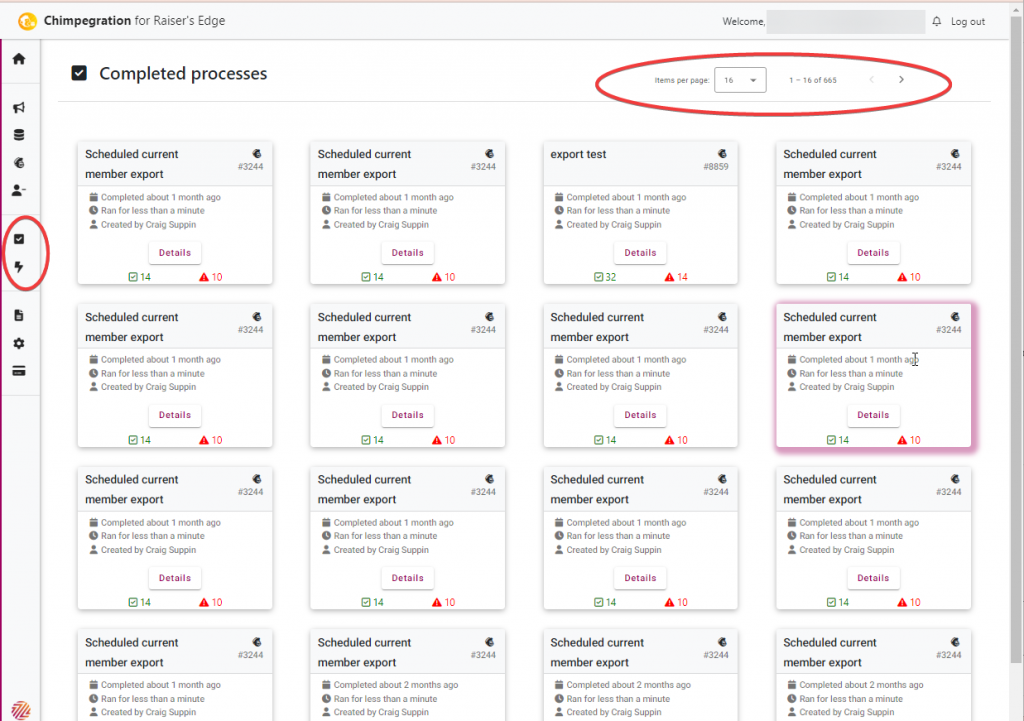Screen dimensions: 1024x721
Task: Open Completed processes check icon in sidebar
Action: pos(19,239)
